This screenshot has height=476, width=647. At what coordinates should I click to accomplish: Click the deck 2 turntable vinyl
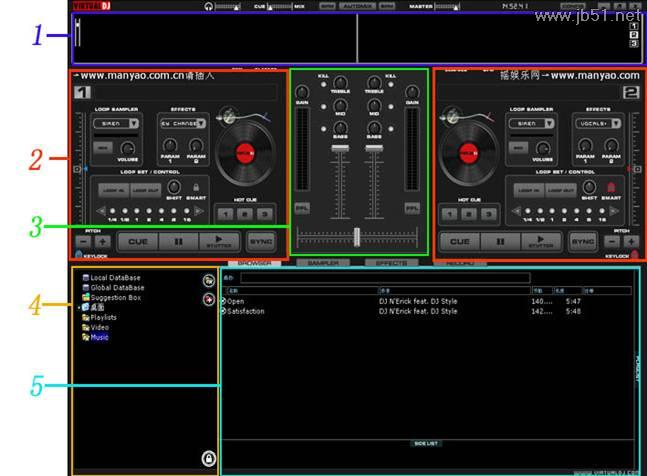(x=469, y=153)
